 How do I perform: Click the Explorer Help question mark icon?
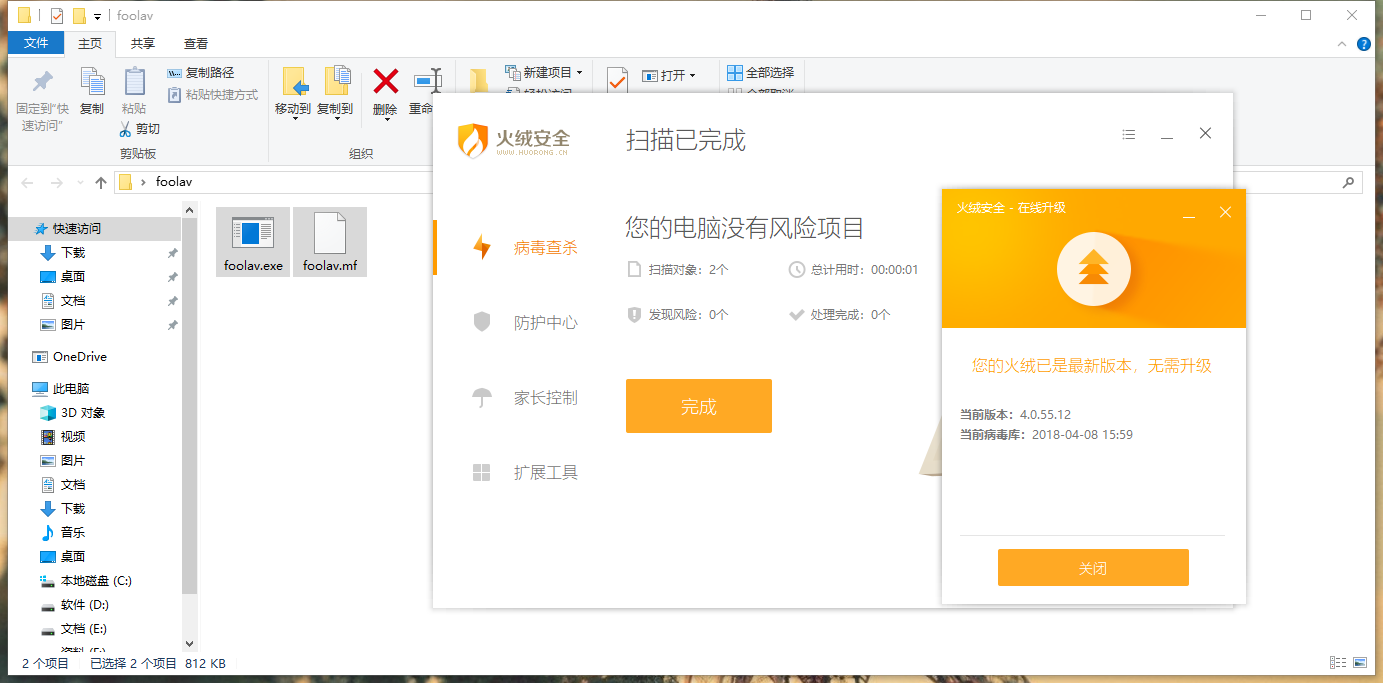coord(1364,44)
